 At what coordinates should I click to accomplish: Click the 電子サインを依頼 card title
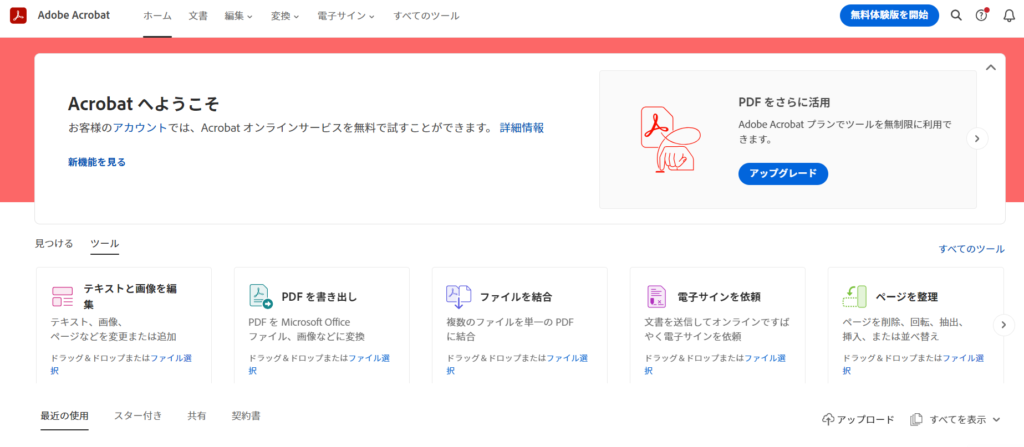(x=719, y=297)
